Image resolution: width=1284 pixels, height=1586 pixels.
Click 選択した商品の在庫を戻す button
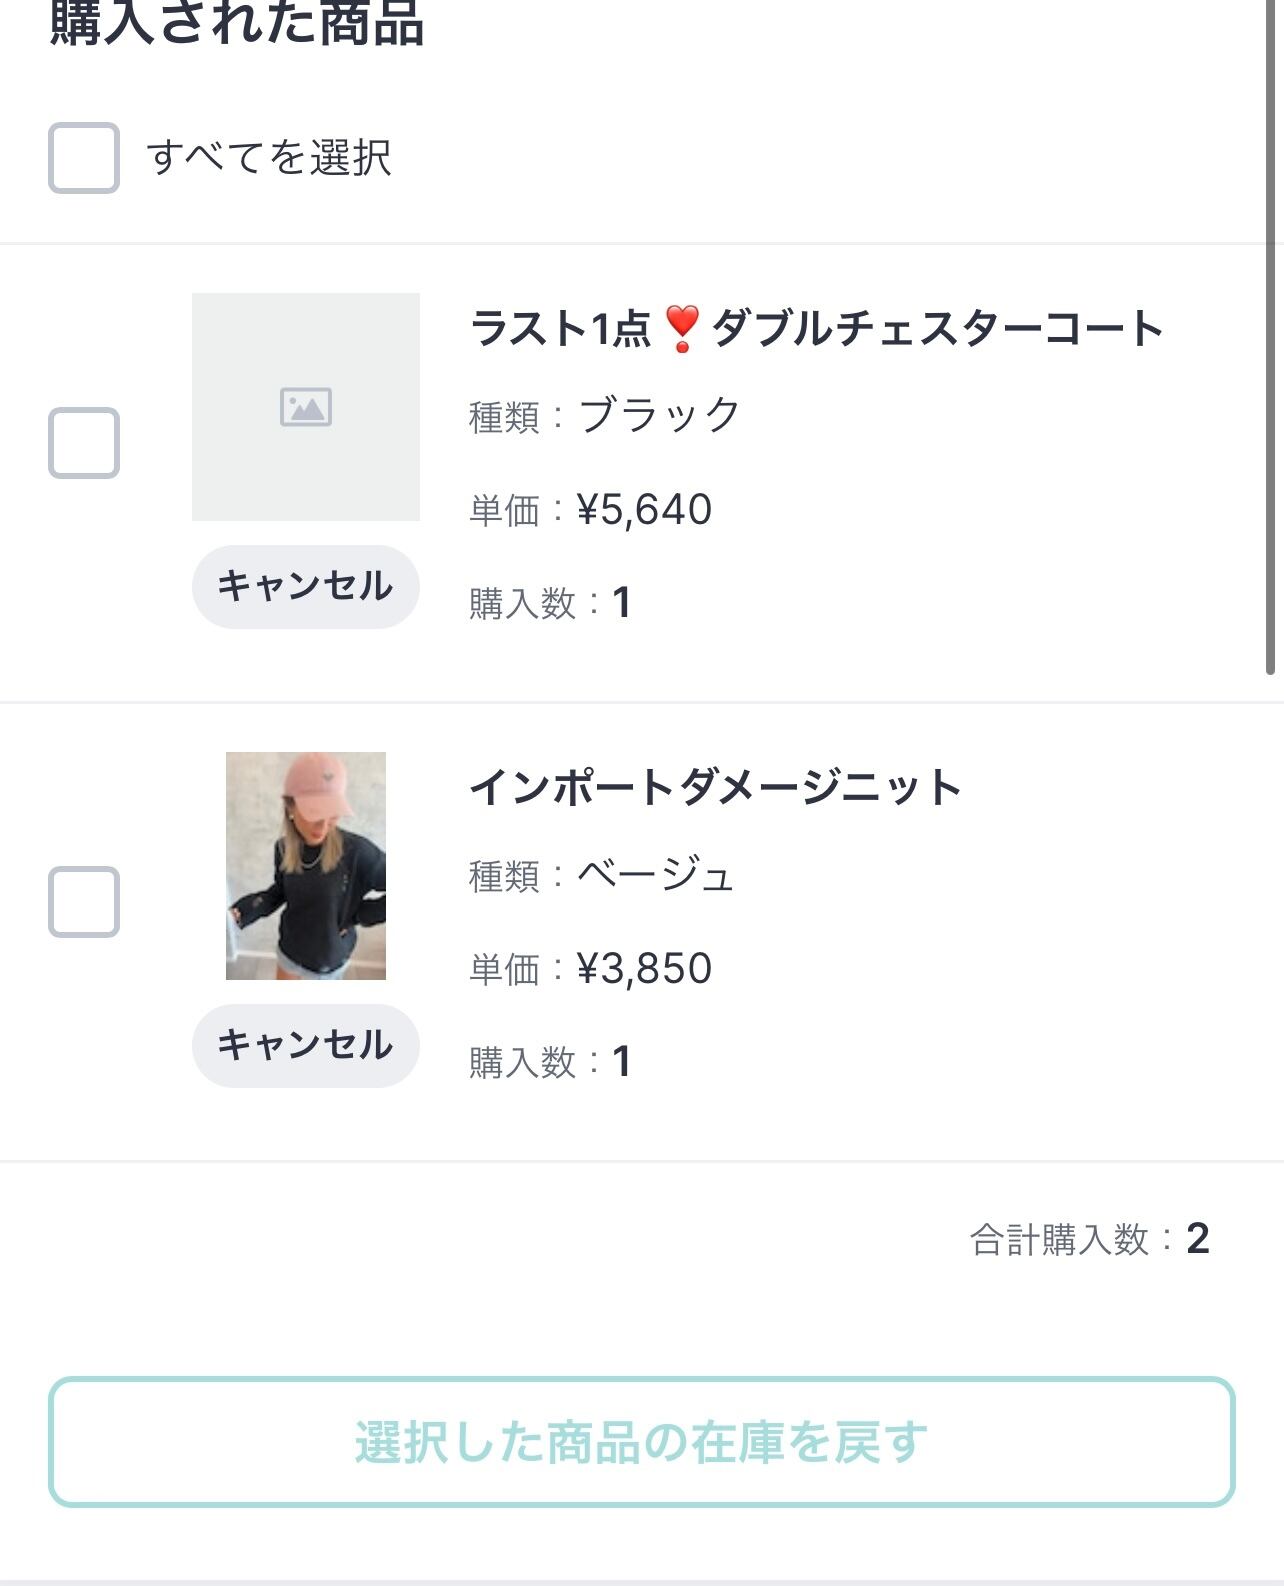coord(642,1442)
